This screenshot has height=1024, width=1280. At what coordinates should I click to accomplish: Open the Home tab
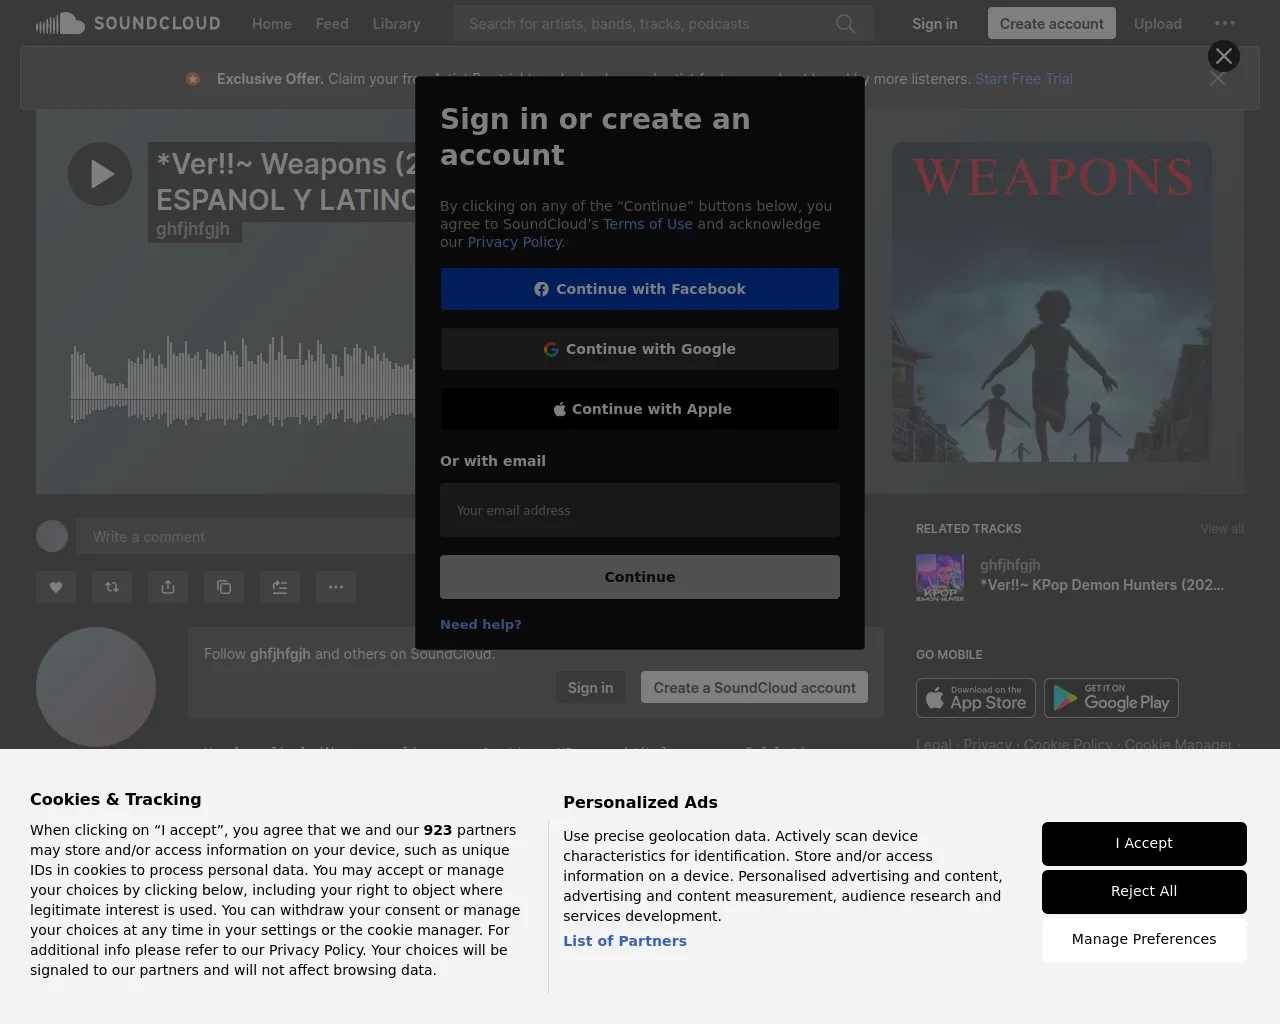click(271, 23)
